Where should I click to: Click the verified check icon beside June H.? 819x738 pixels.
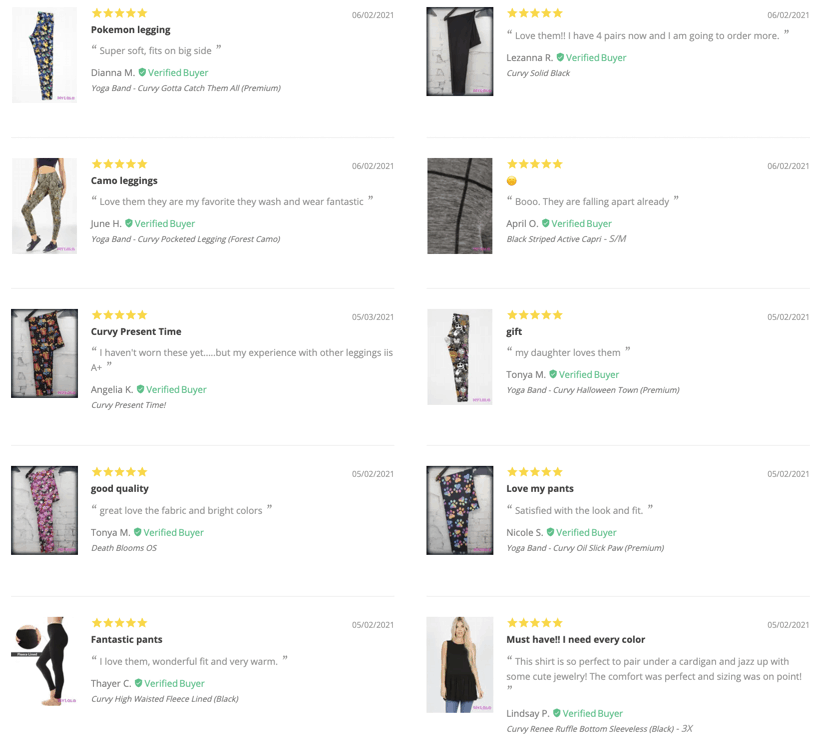128,224
